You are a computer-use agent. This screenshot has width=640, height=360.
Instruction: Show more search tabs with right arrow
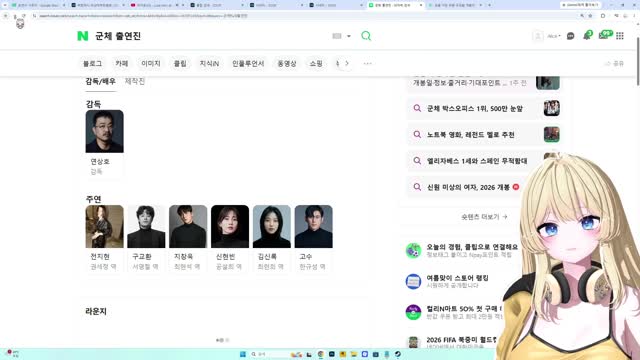coord(347,63)
